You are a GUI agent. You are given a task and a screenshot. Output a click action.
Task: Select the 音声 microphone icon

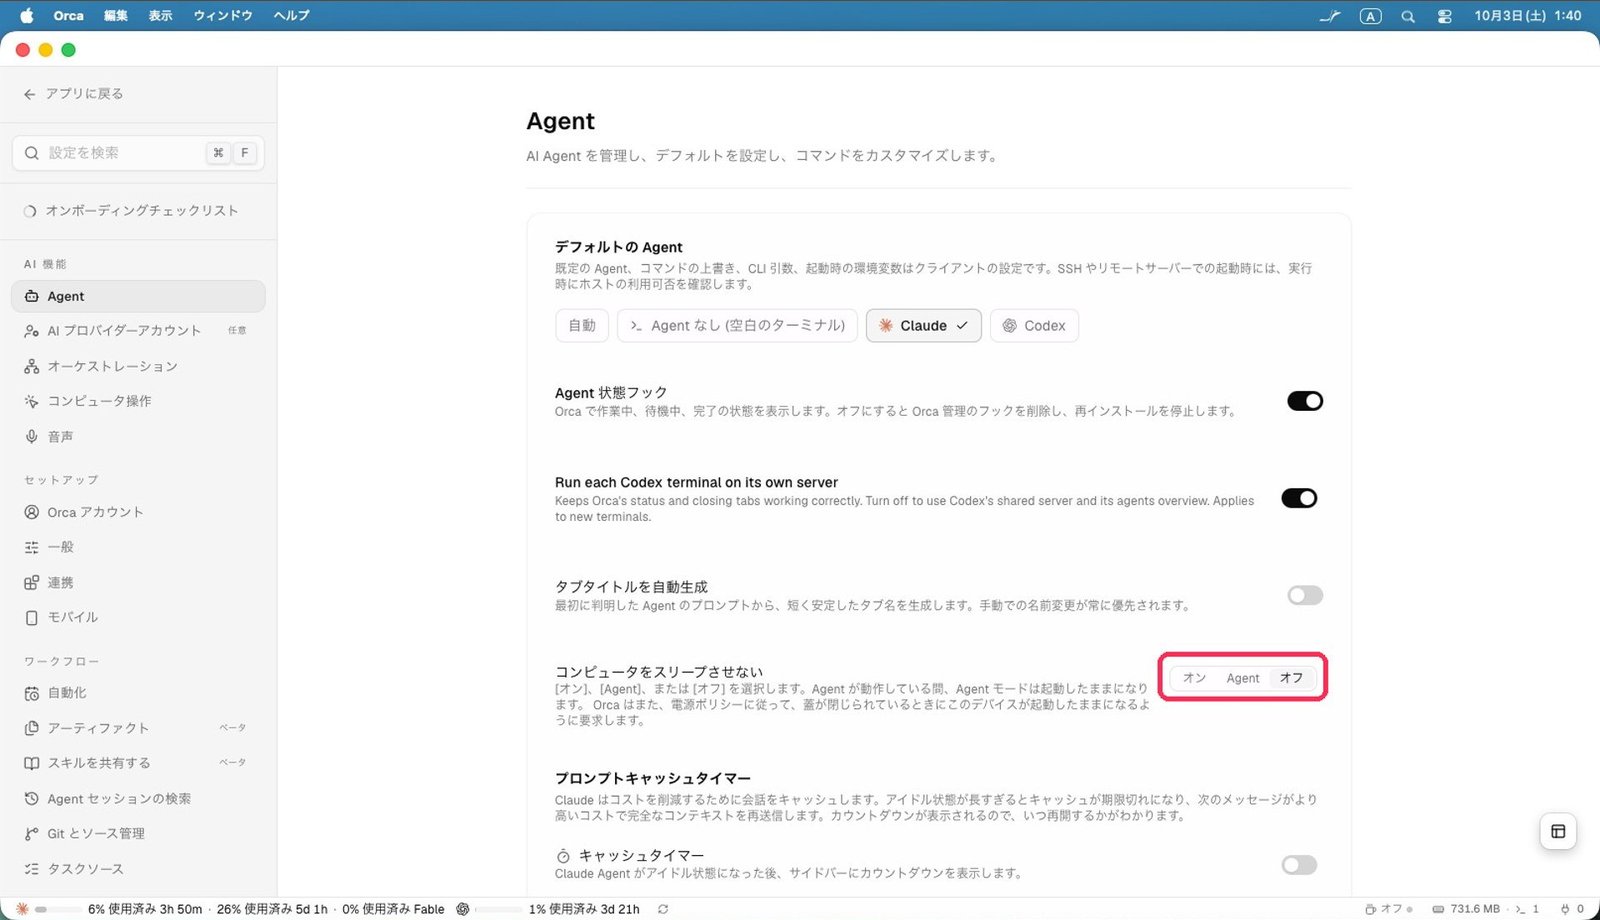[32, 437]
